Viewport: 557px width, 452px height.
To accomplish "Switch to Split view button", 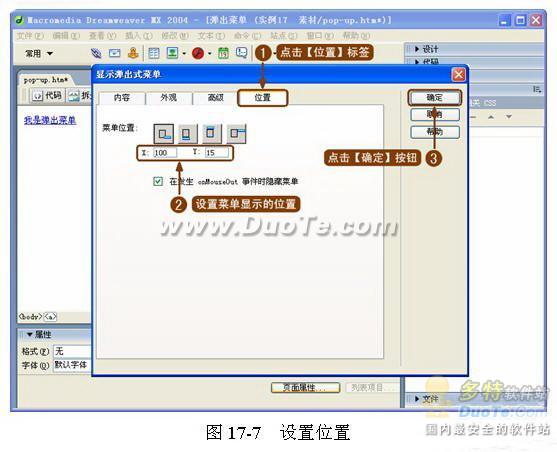I will [80, 95].
